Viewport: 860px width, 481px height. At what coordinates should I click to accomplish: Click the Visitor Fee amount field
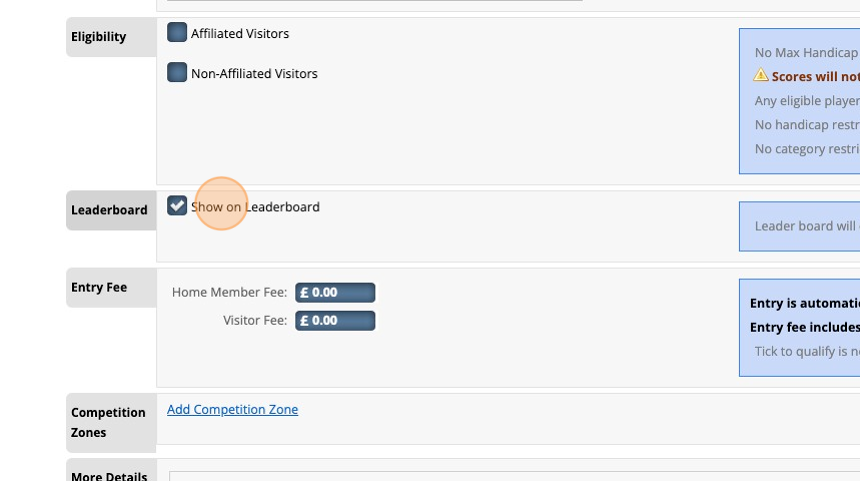(x=335, y=320)
